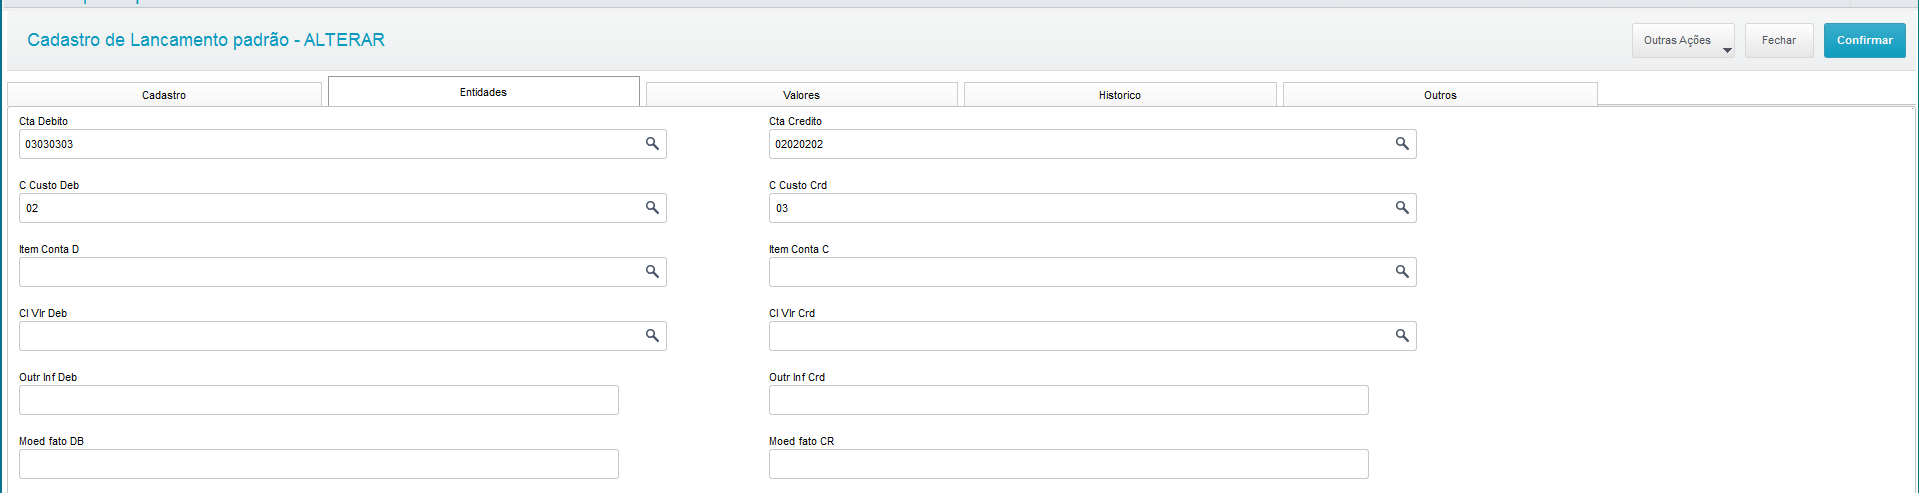Focus the Moed fato DB field

(x=319, y=464)
